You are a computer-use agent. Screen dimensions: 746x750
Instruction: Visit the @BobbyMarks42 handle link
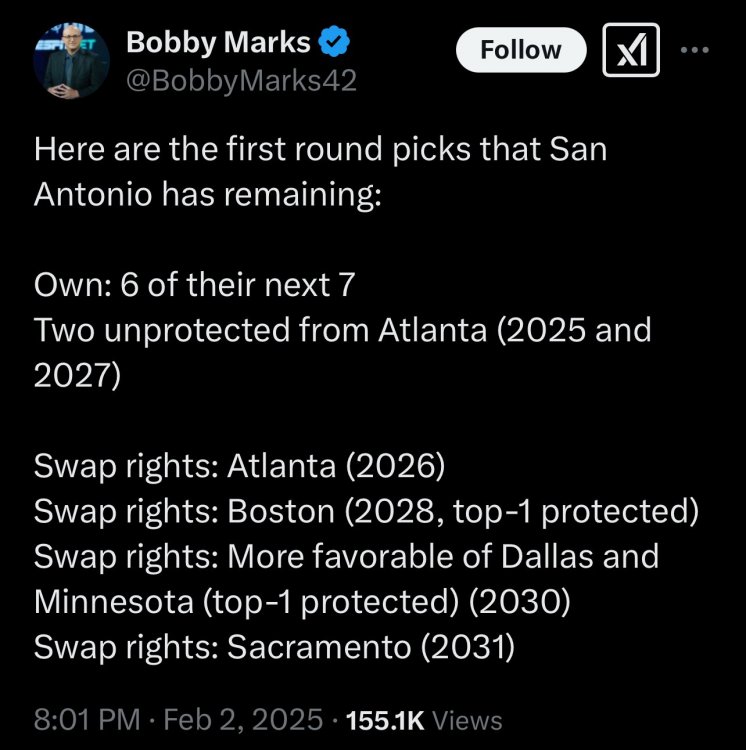[x=241, y=81]
